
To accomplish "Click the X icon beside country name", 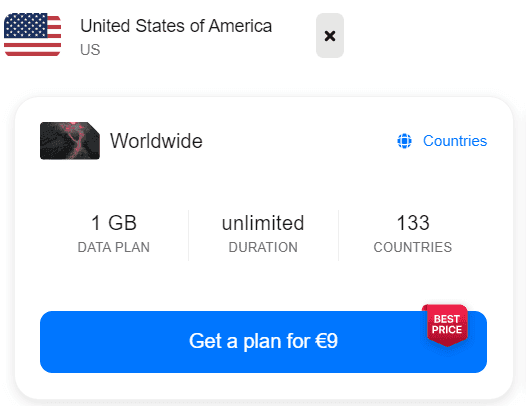I will click(x=330, y=36).
